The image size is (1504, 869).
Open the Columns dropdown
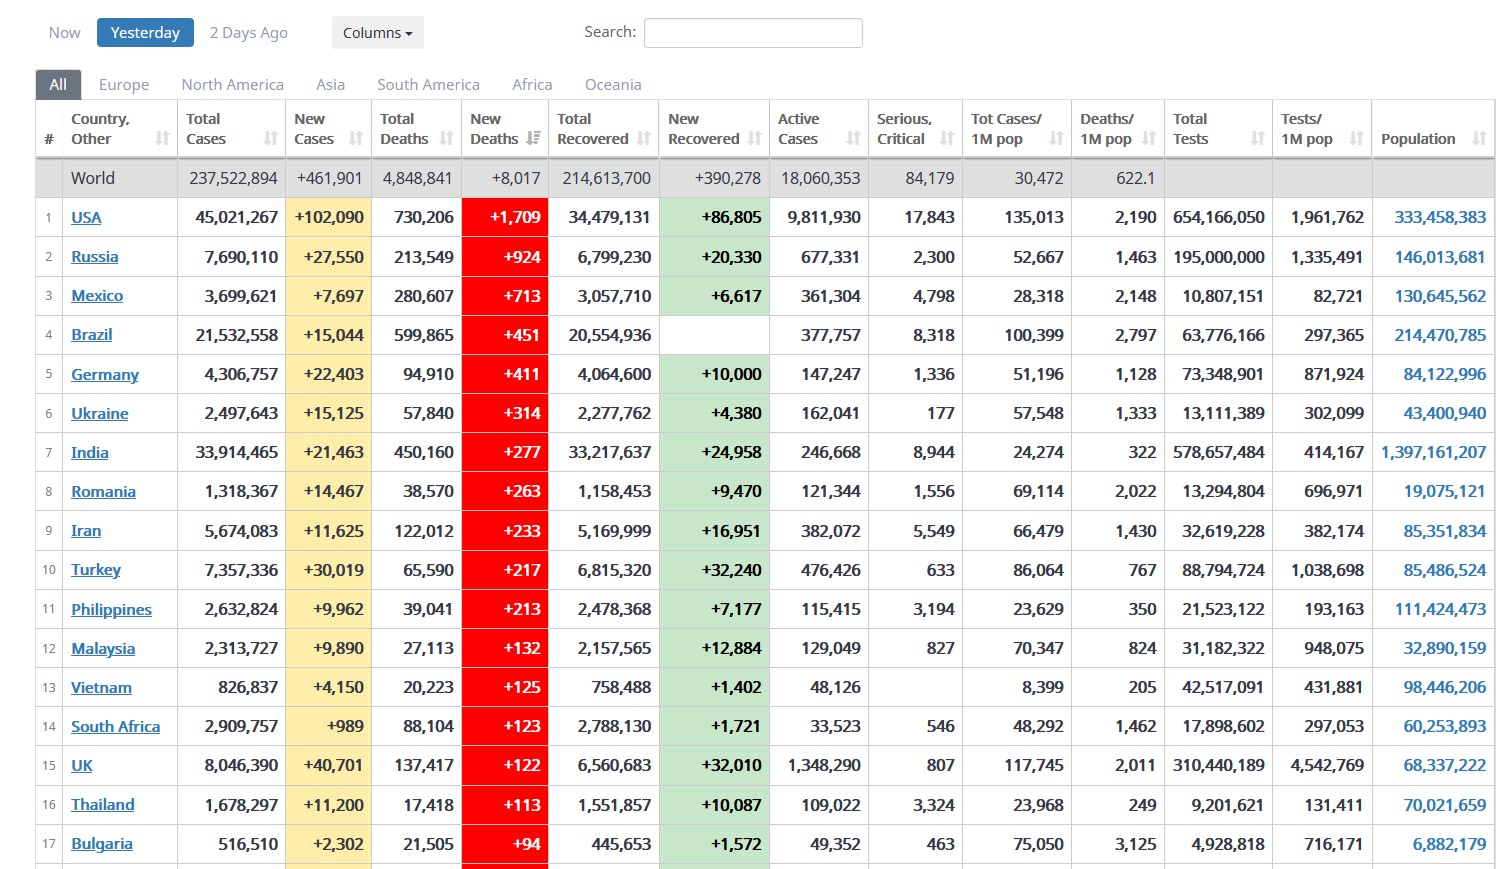tap(377, 33)
